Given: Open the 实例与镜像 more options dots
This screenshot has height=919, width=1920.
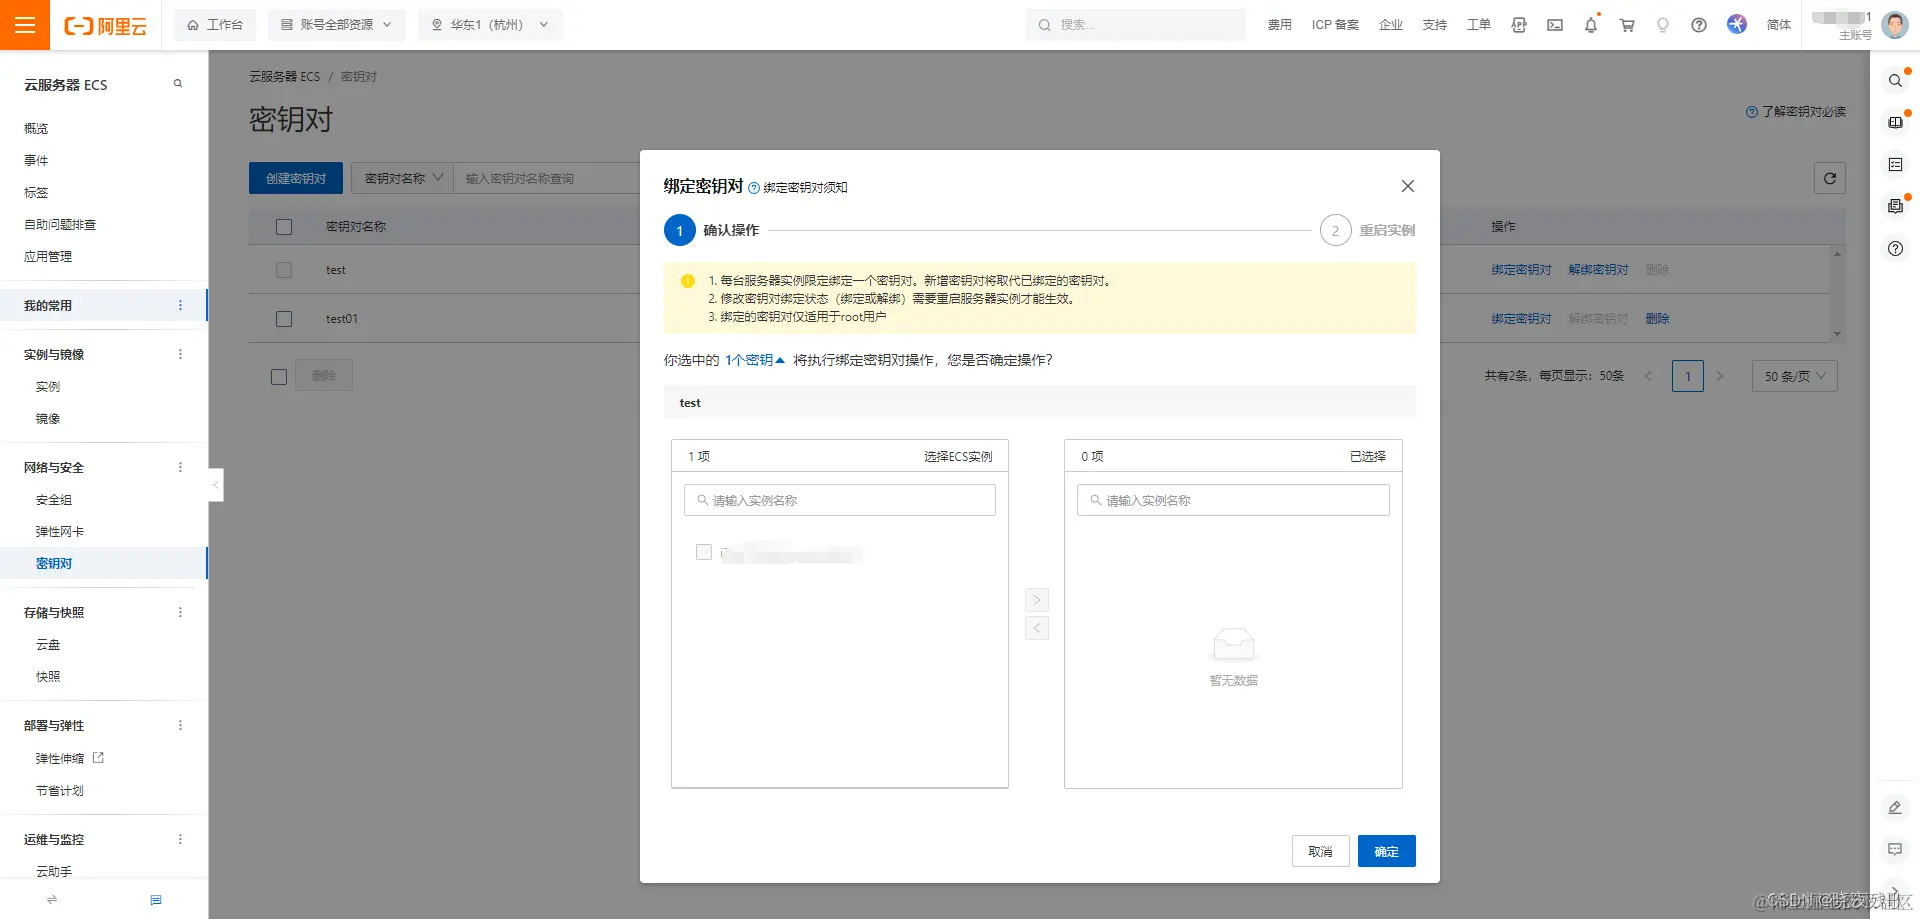Looking at the screenshot, I should (x=180, y=354).
